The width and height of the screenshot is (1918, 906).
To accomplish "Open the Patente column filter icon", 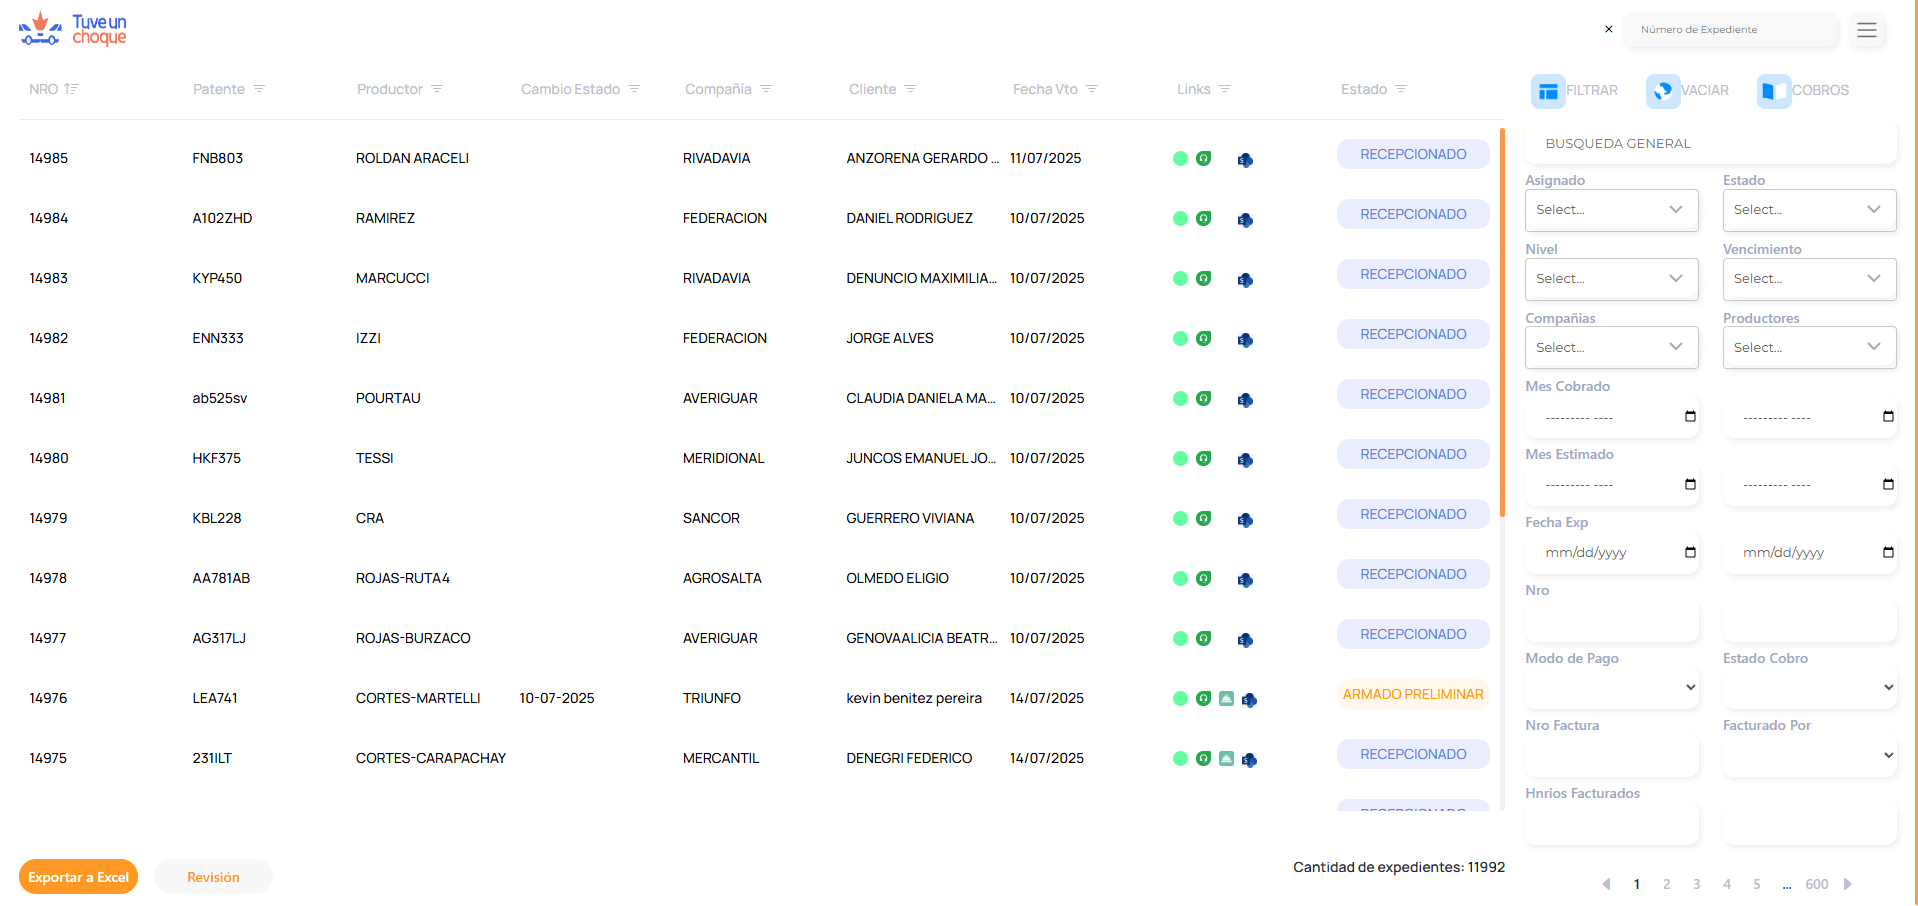I will [x=259, y=89].
